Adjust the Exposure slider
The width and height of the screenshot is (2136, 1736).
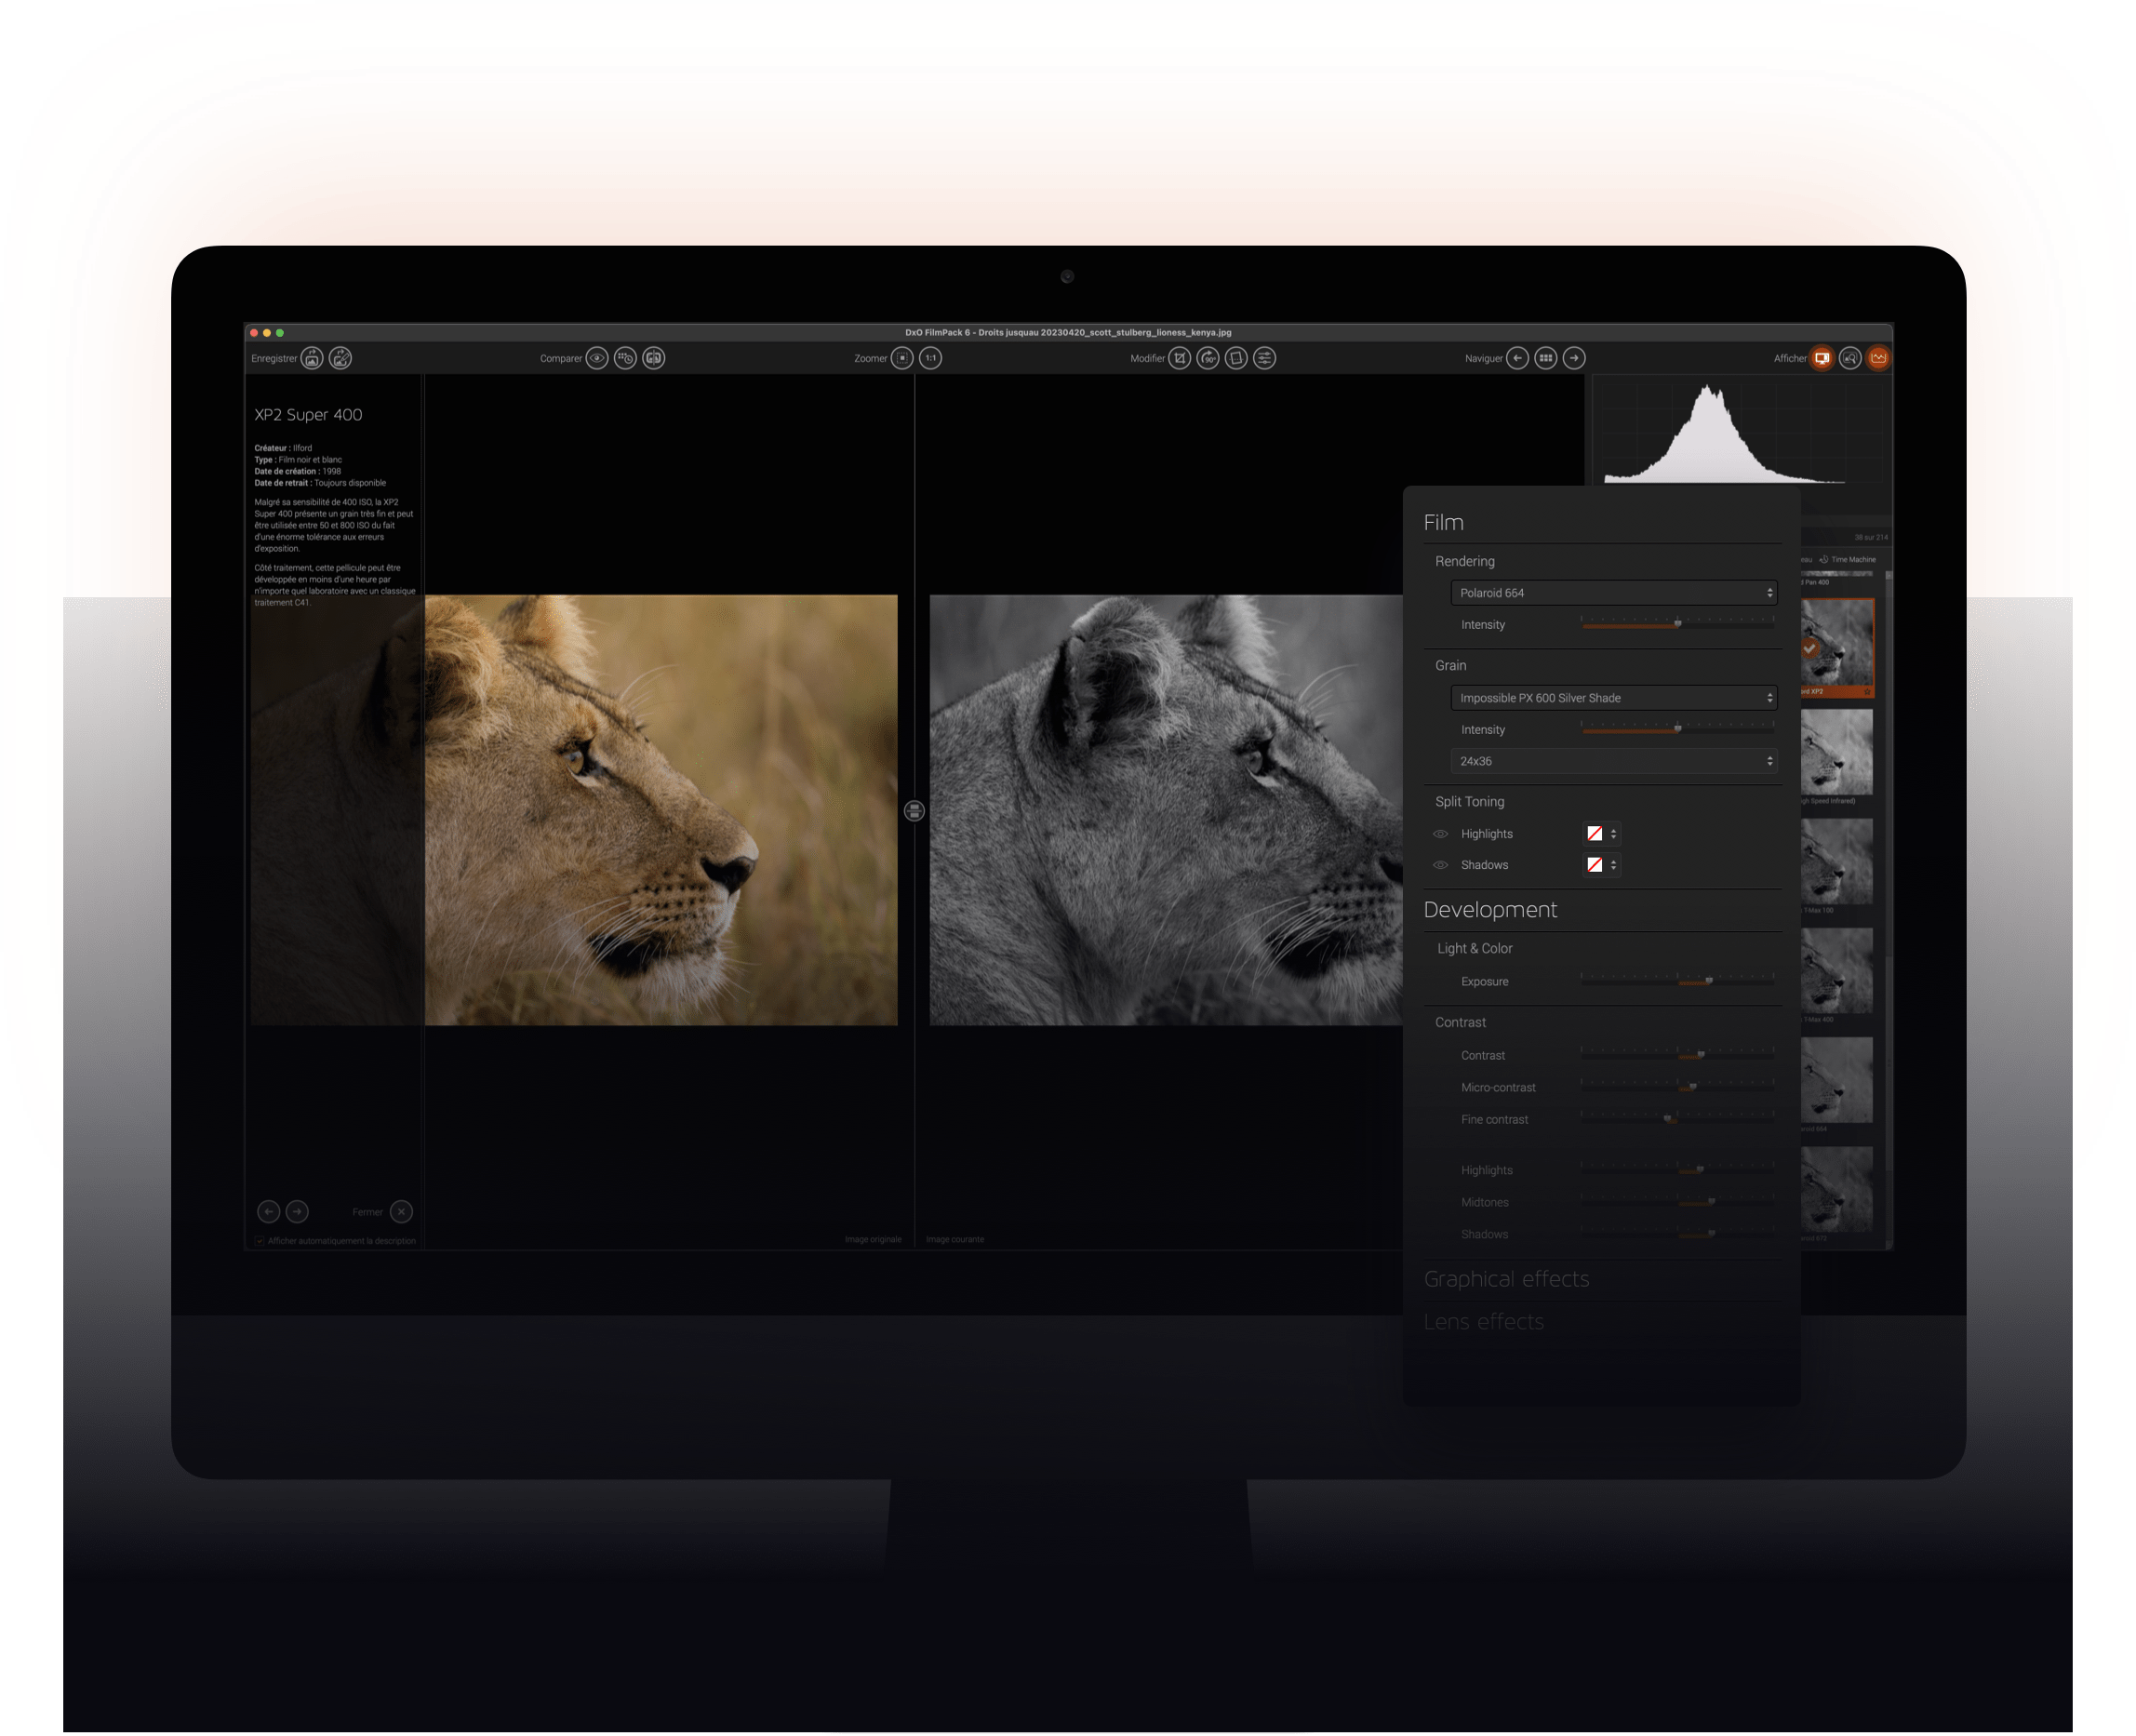[1677, 981]
